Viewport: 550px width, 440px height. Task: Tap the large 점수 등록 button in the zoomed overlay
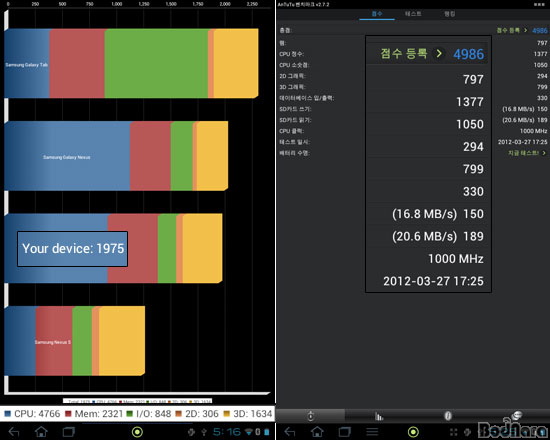pos(404,54)
